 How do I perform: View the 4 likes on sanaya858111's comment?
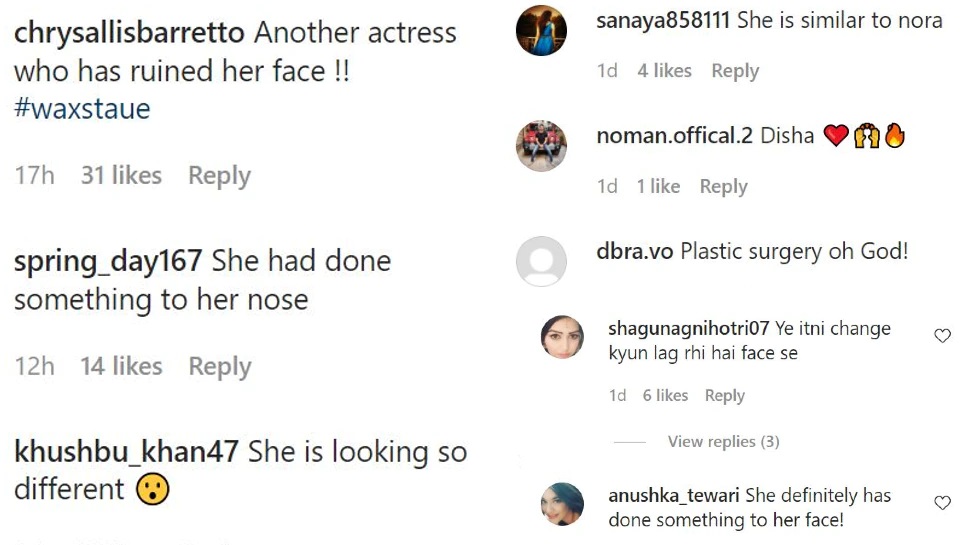pyautogui.click(x=664, y=71)
